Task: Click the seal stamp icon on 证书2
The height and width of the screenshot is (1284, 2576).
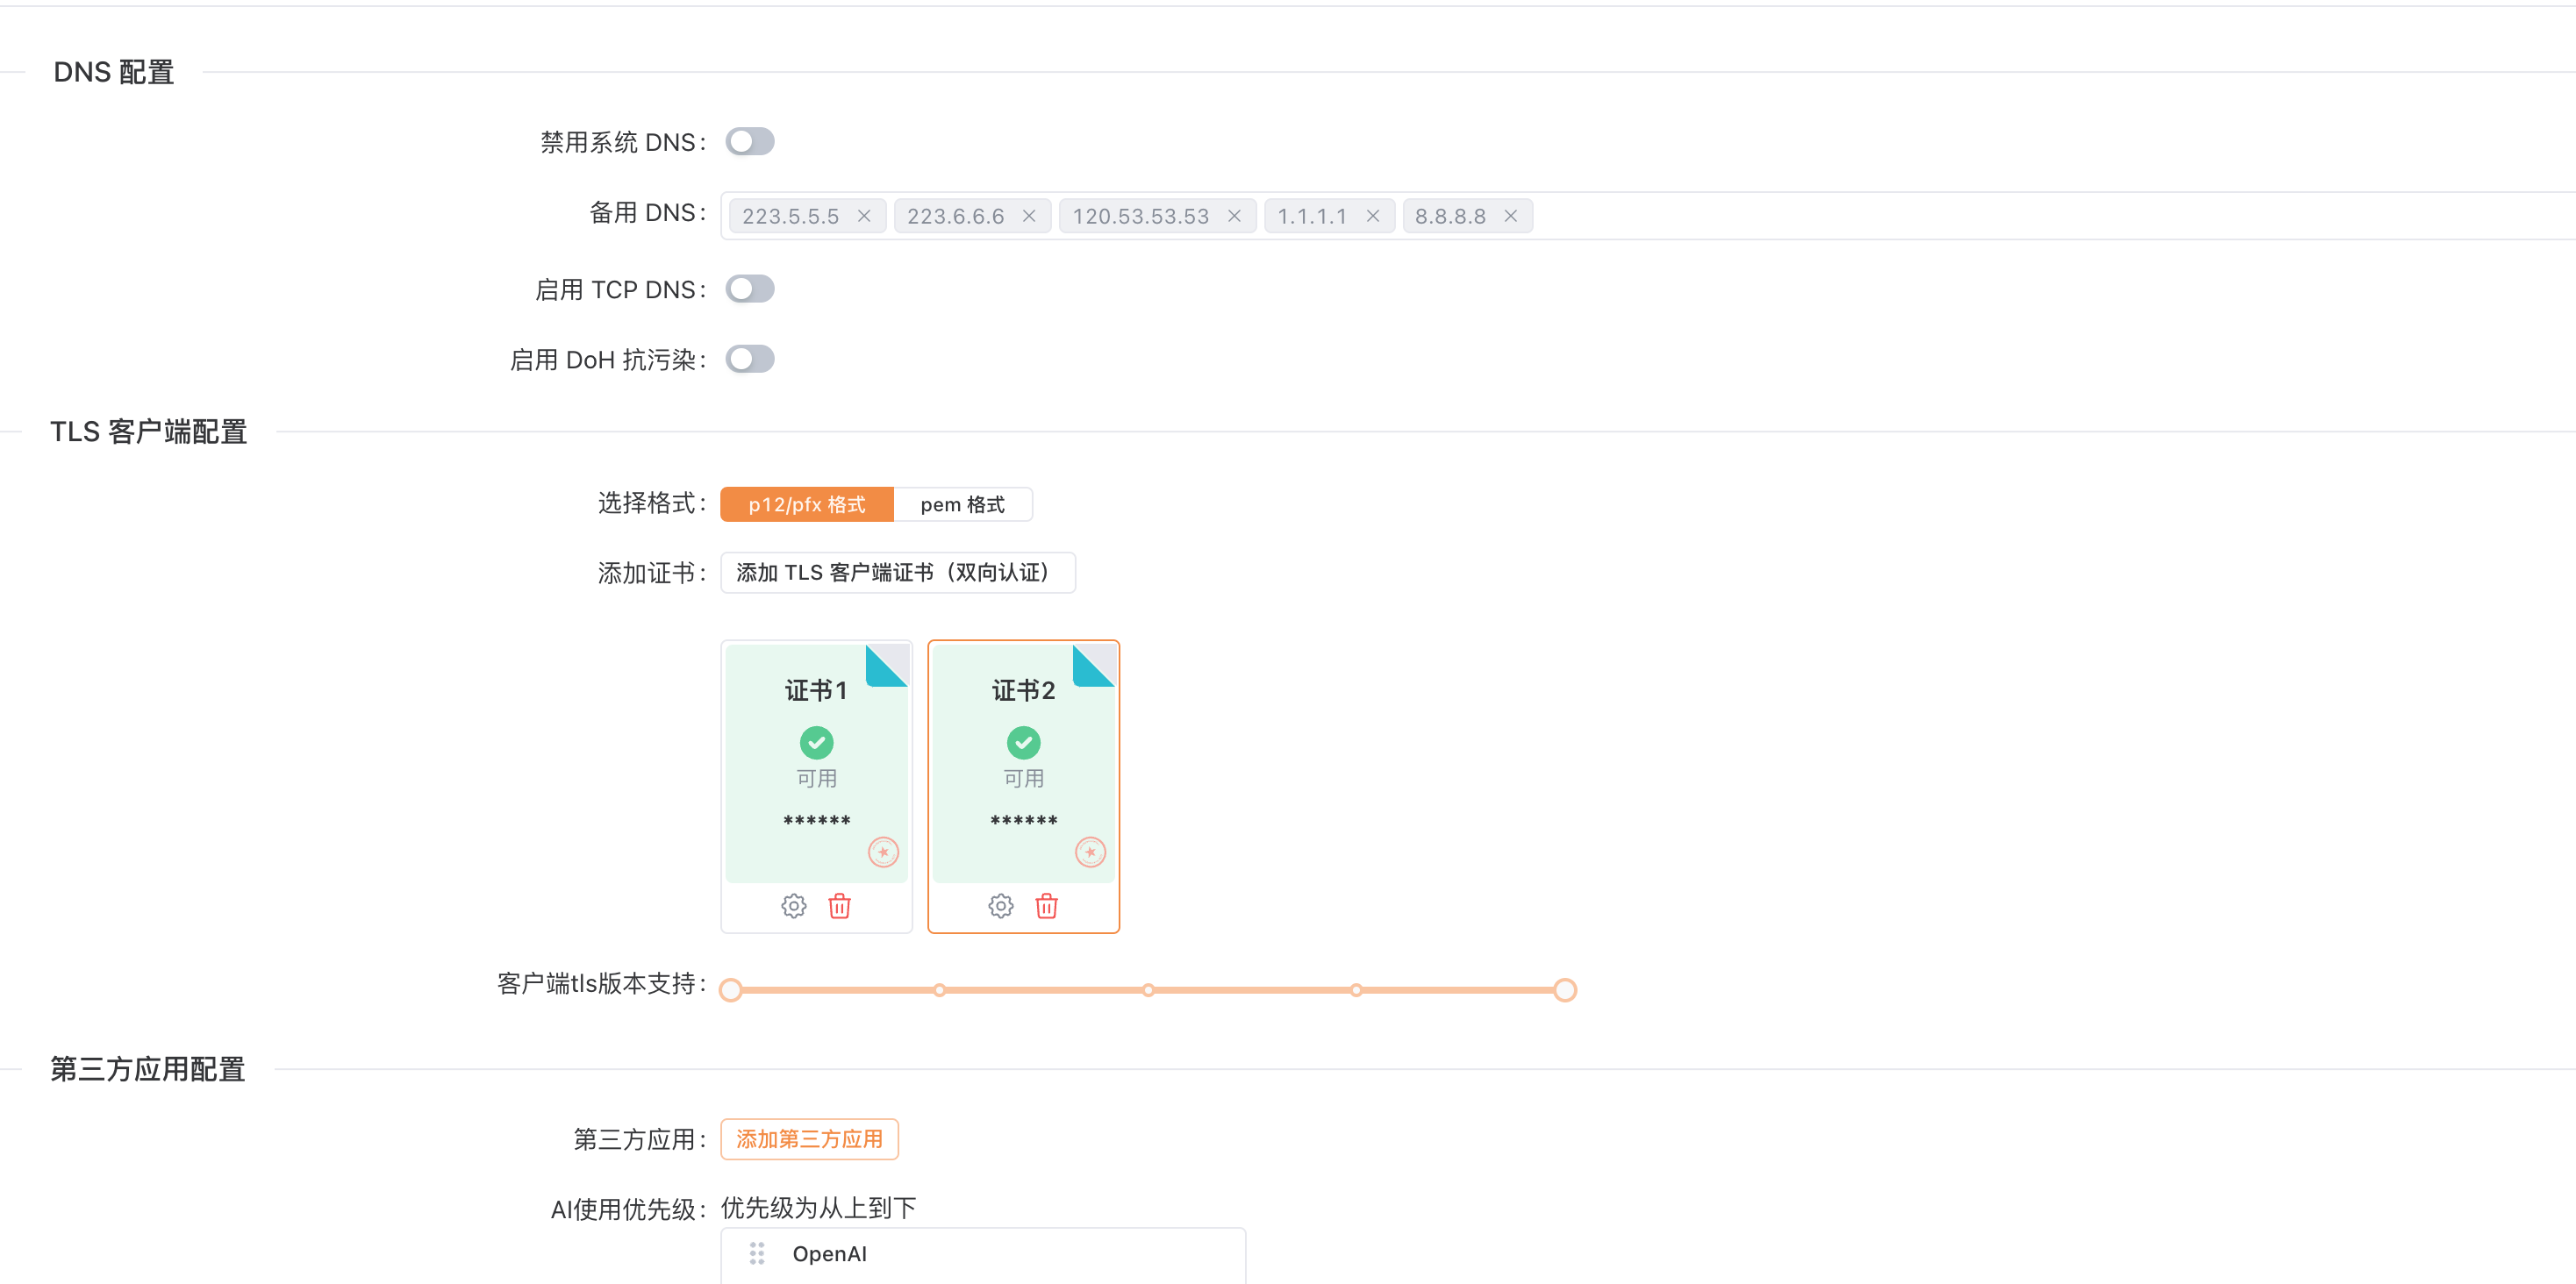Action: pos(1090,852)
